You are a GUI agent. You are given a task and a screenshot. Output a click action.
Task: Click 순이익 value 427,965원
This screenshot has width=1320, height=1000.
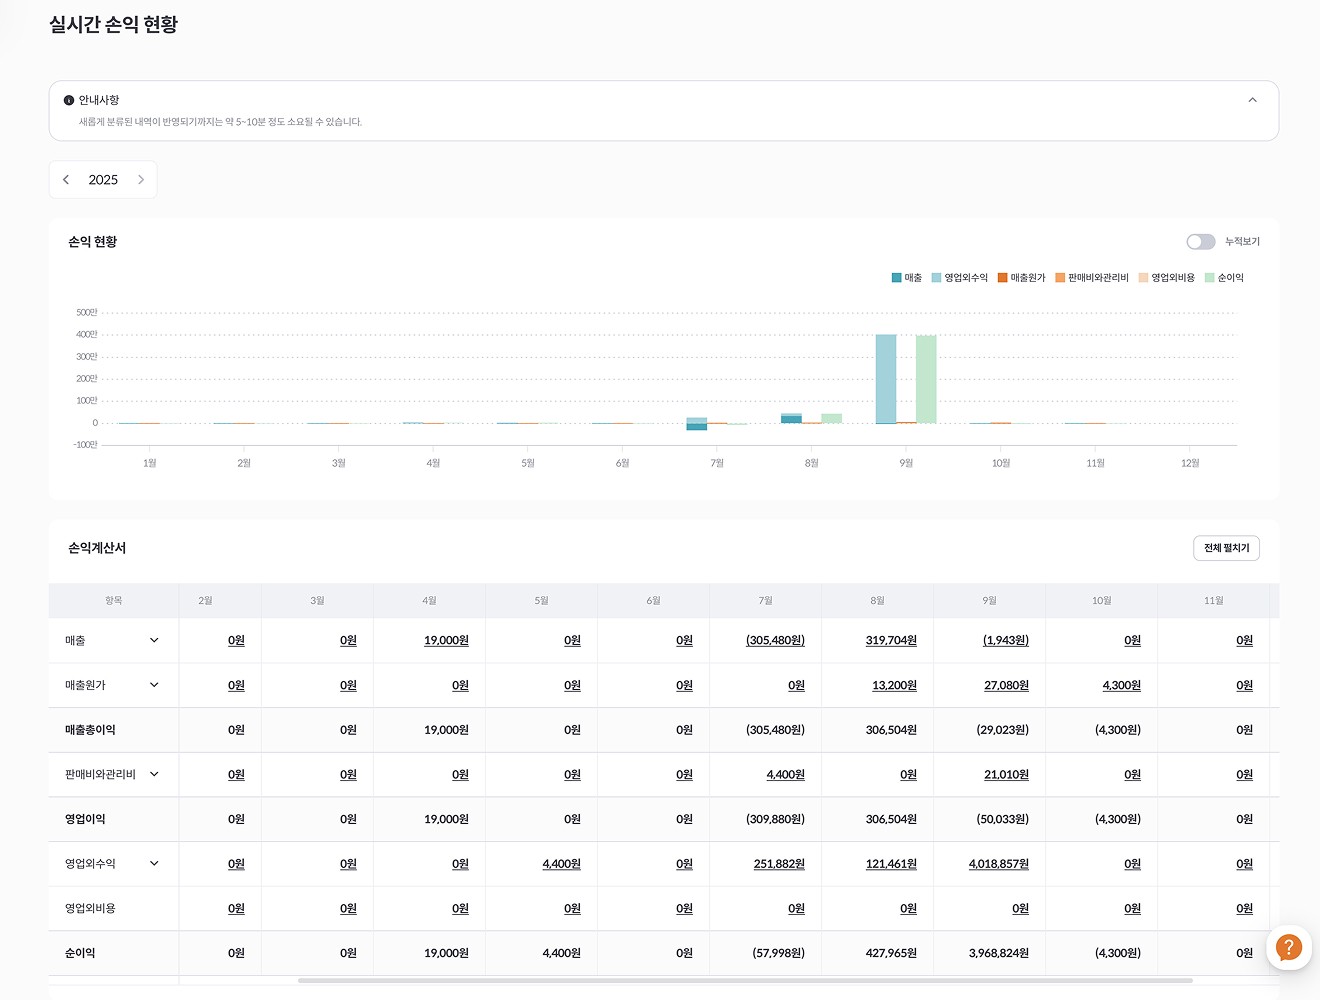click(x=891, y=953)
